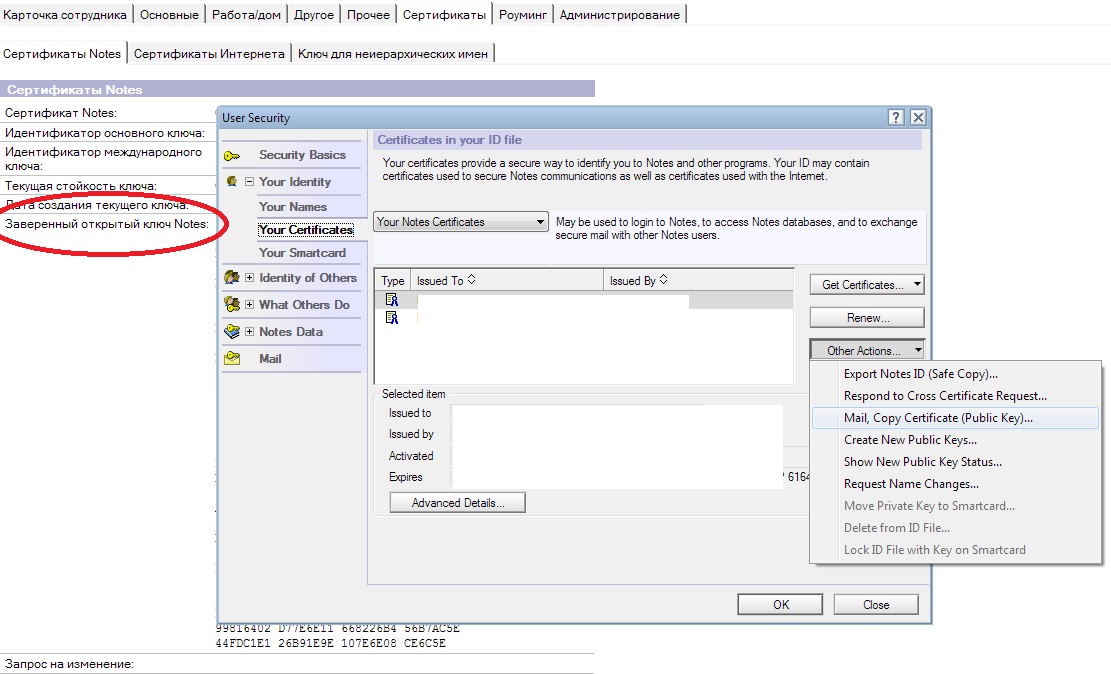The width and height of the screenshot is (1111, 674).
Task: Expand the What Others Do node
Action: coord(249,305)
